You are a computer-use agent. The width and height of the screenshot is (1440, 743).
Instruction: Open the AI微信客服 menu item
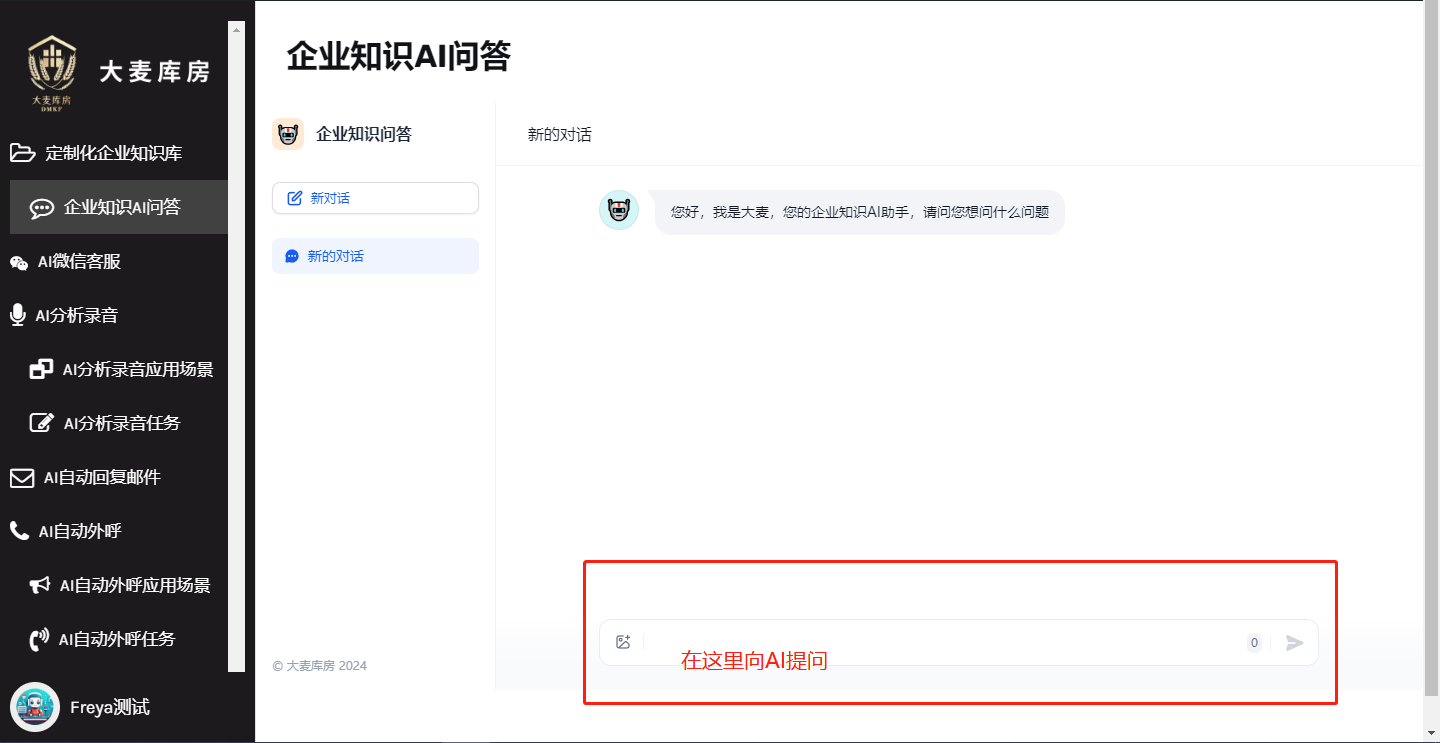click(114, 261)
